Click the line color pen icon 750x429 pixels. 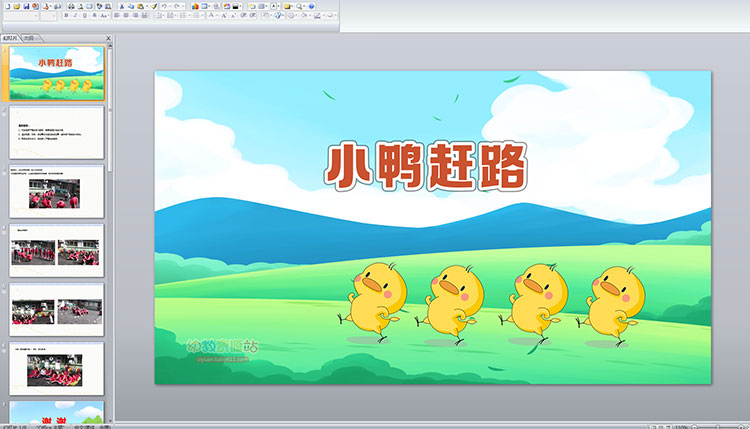316,16
